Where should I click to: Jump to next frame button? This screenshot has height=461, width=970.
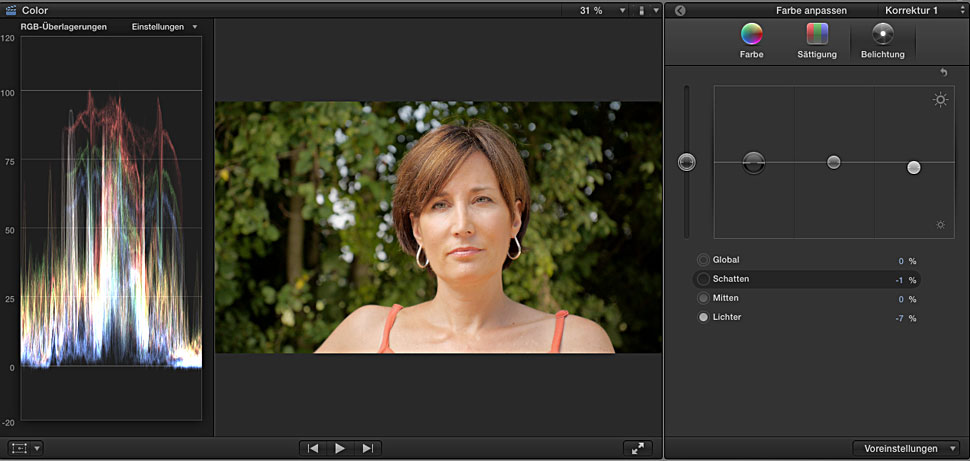click(x=367, y=448)
